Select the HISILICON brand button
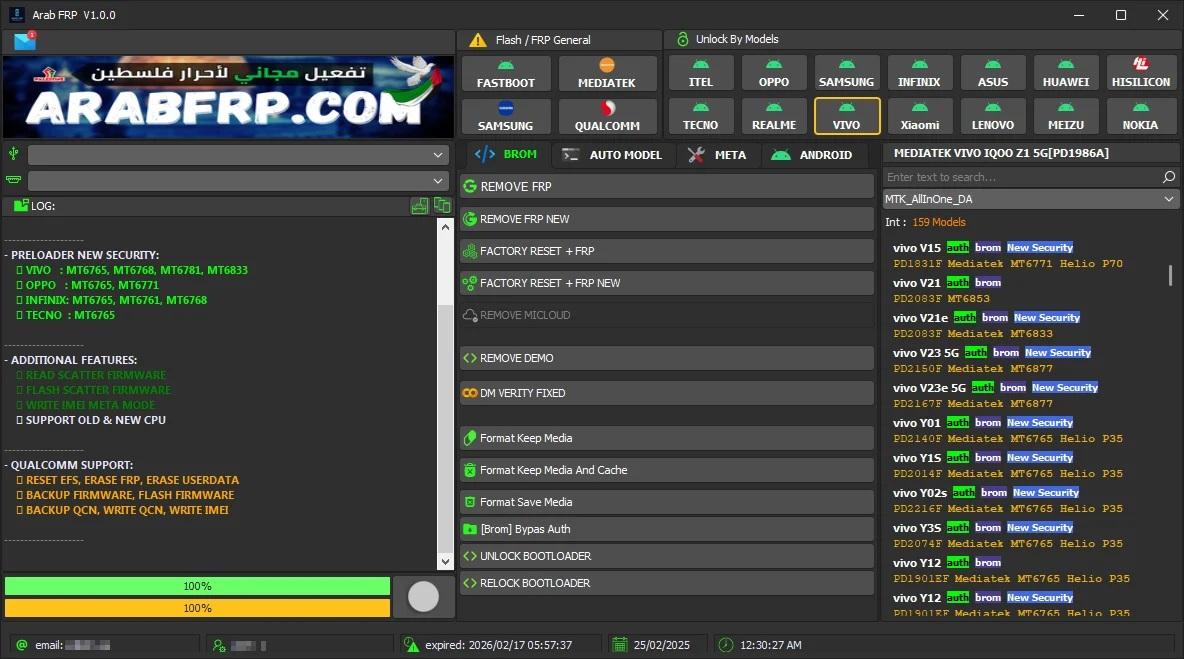This screenshot has width=1184, height=659. [x=1140, y=73]
